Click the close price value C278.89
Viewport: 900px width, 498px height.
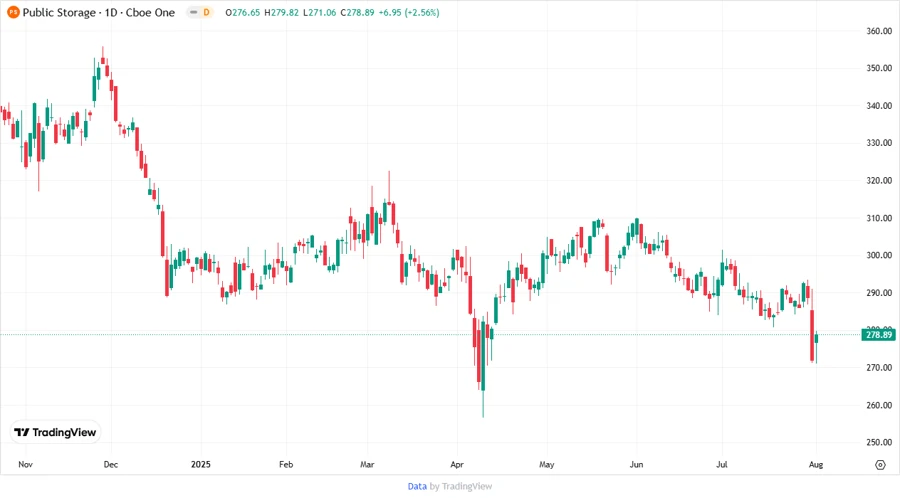click(358, 12)
